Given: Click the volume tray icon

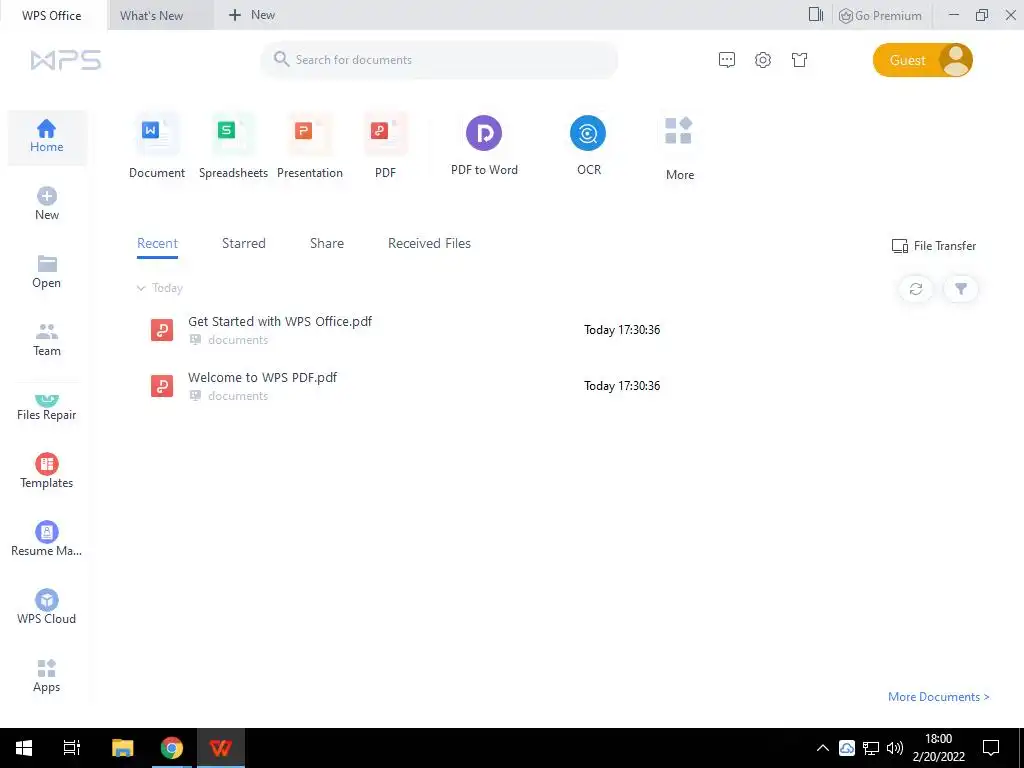Looking at the screenshot, I should point(895,748).
